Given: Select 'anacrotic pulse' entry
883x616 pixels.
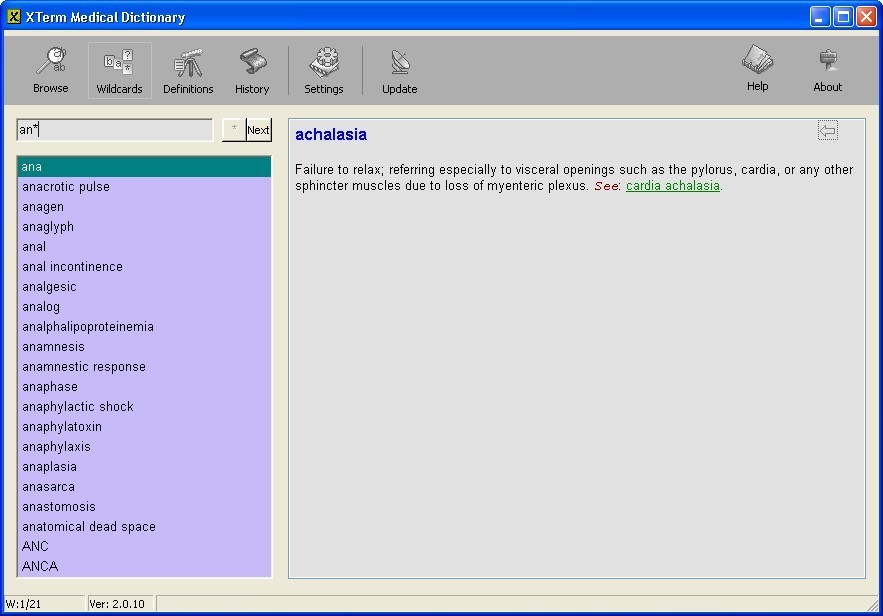Looking at the screenshot, I should point(144,187).
